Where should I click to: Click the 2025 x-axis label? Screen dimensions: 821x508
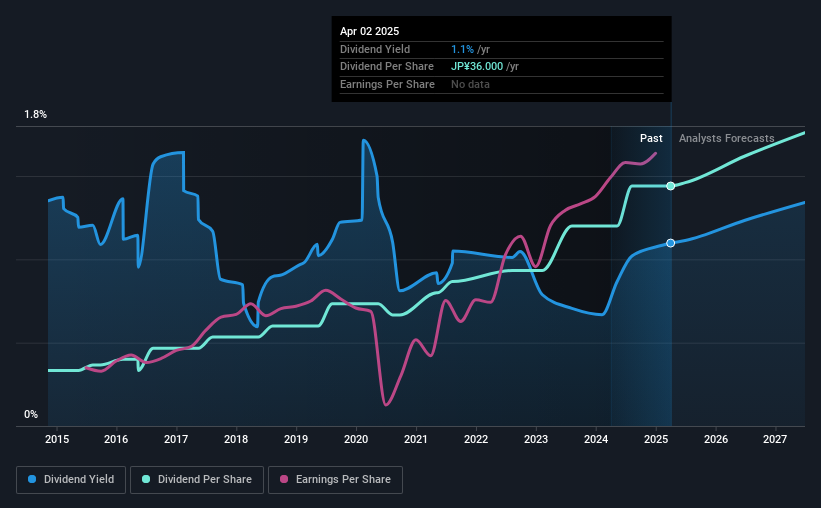[x=656, y=439]
